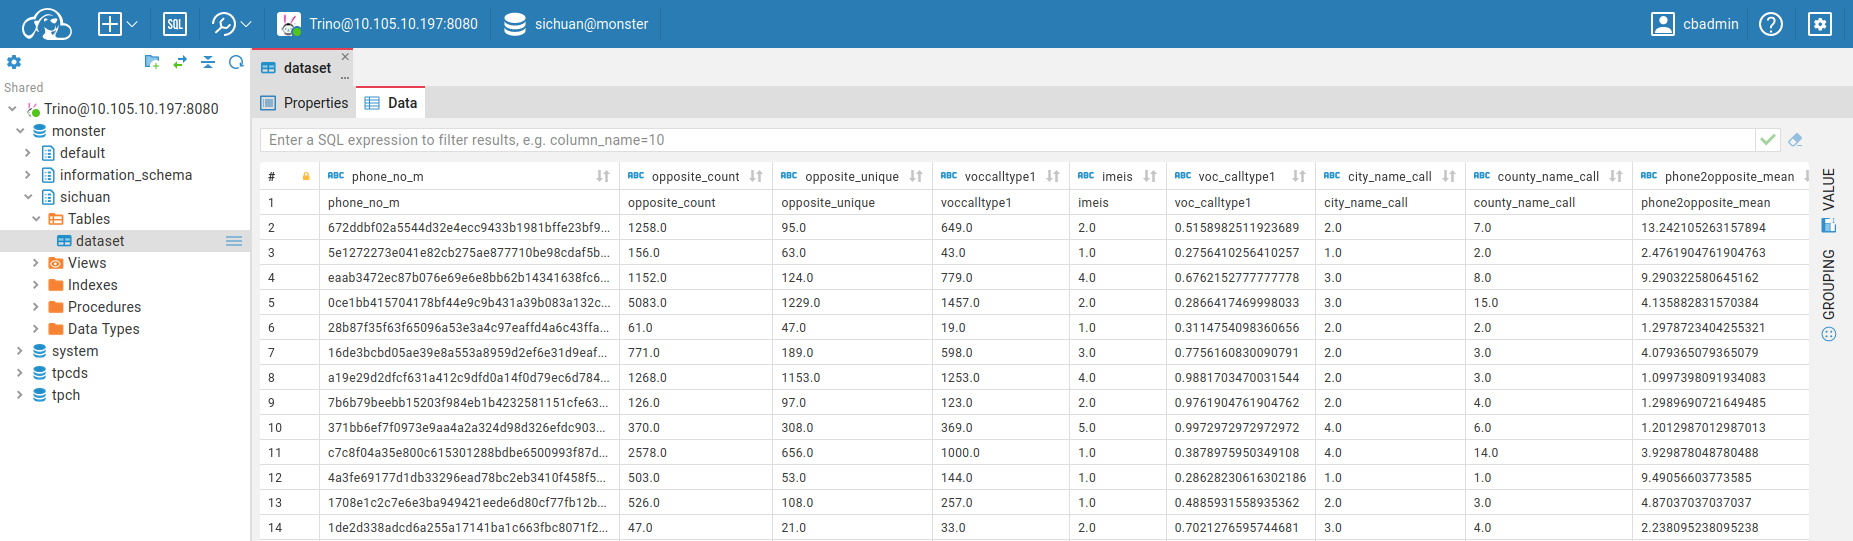Refresh the navigator tree
The height and width of the screenshot is (541, 1853).
[236, 62]
